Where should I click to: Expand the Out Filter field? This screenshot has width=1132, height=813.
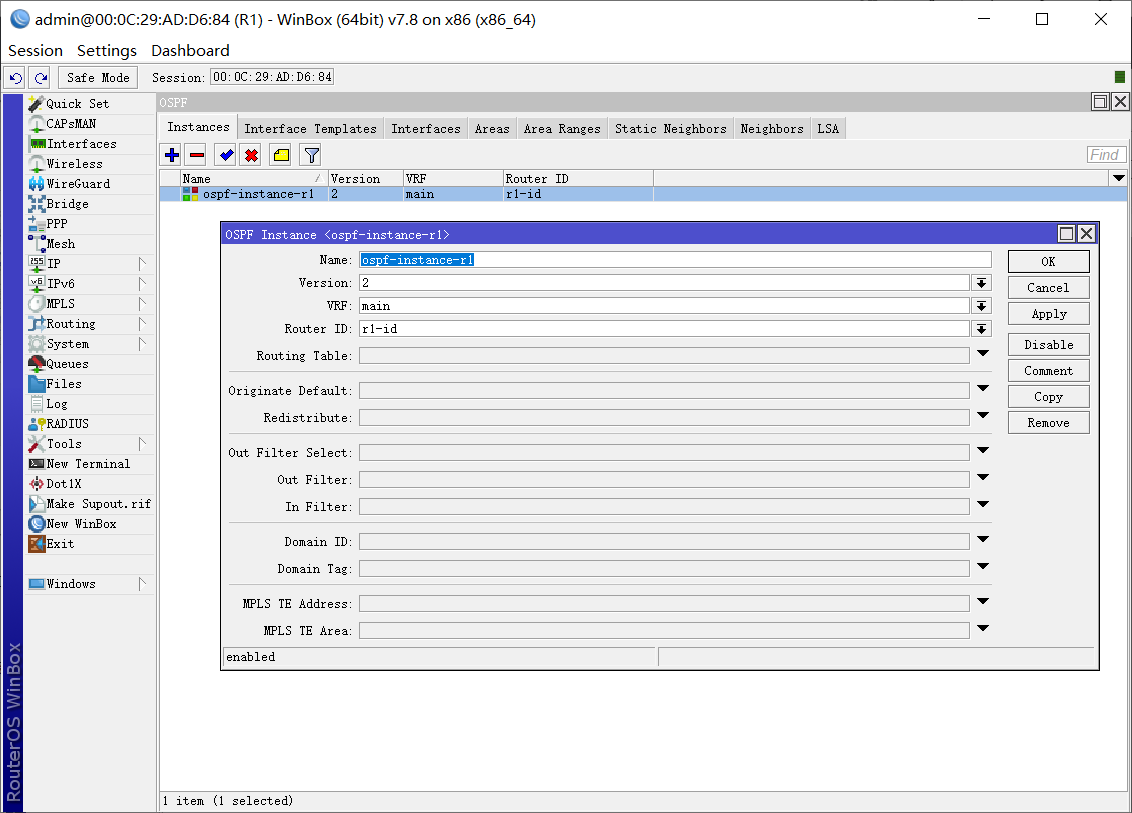click(983, 477)
